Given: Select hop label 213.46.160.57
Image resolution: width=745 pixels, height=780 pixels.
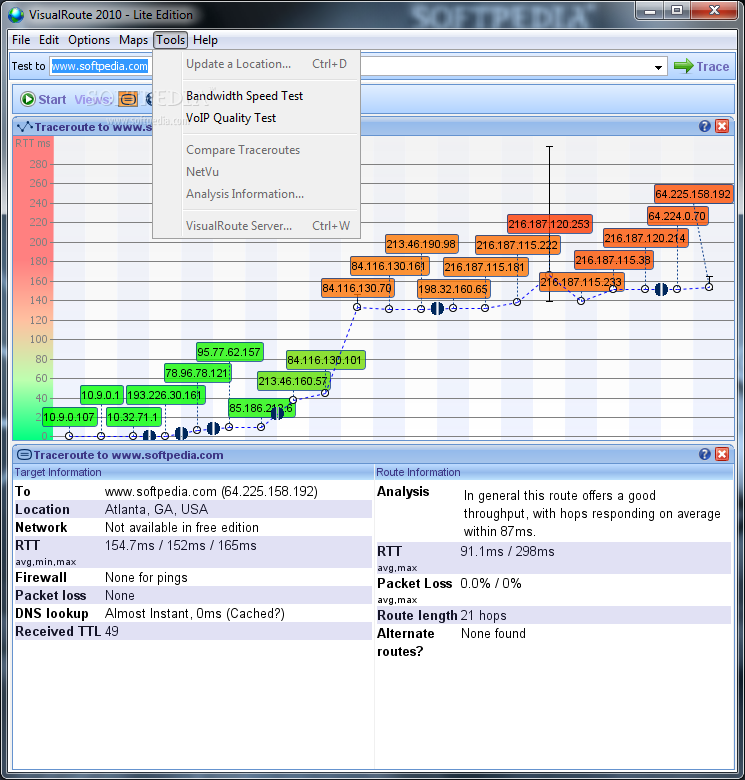Looking at the screenshot, I should 293,382.
